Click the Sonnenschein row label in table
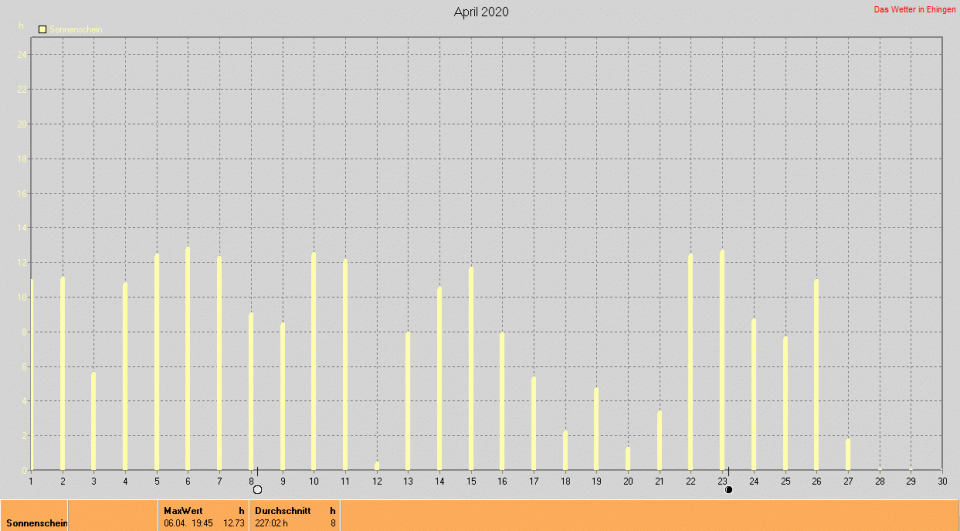 pyautogui.click(x=36, y=523)
